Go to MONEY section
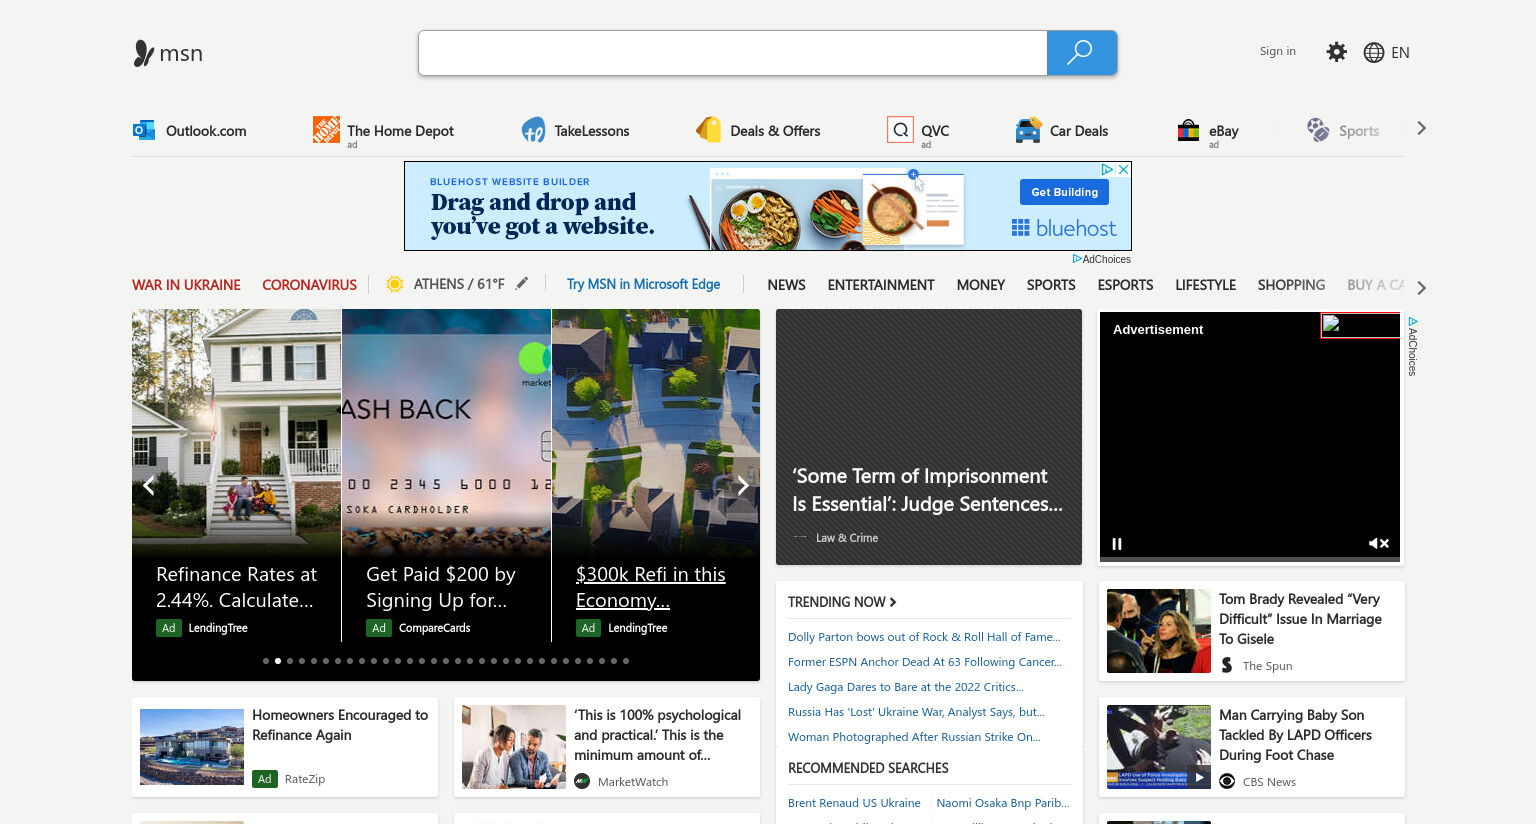This screenshot has width=1536, height=824. (980, 284)
